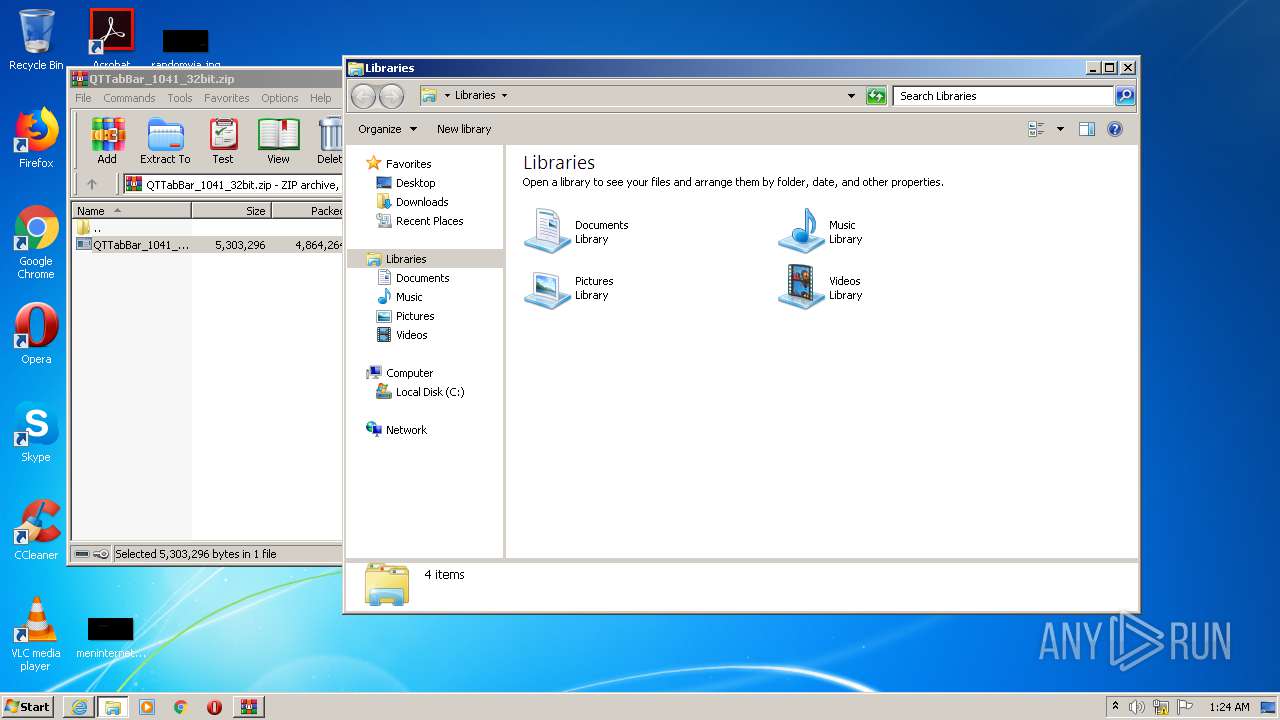Select the parent folder '..' row
The image size is (1280, 720).
(x=208, y=228)
